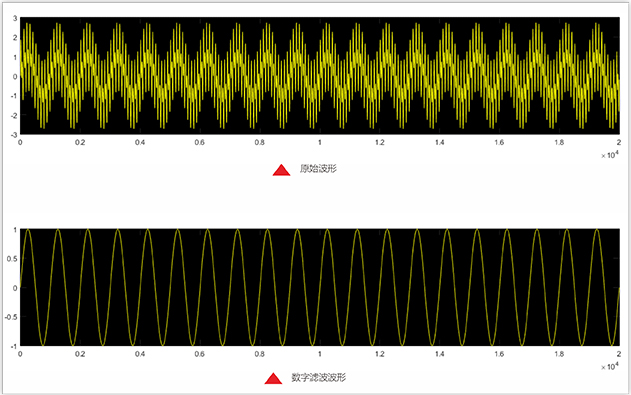The width and height of the screenshot is (631, 395).
Task: Click x-axis tick 1.8 under the original waveform
Action: point(559,142)
